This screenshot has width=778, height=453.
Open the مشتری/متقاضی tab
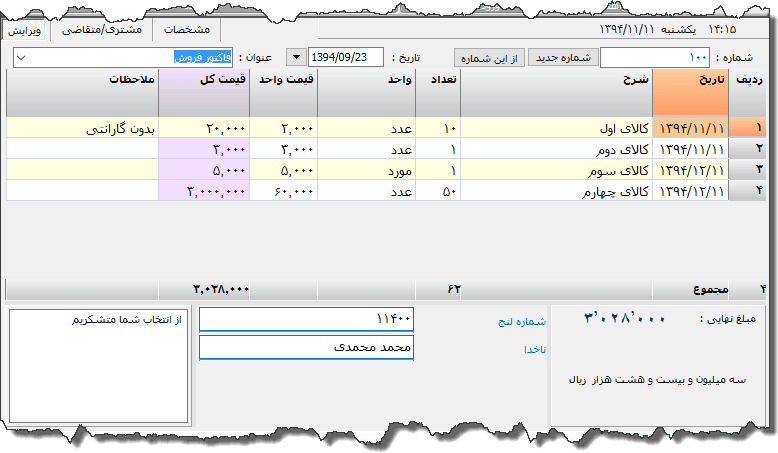(x=101, y=30)
